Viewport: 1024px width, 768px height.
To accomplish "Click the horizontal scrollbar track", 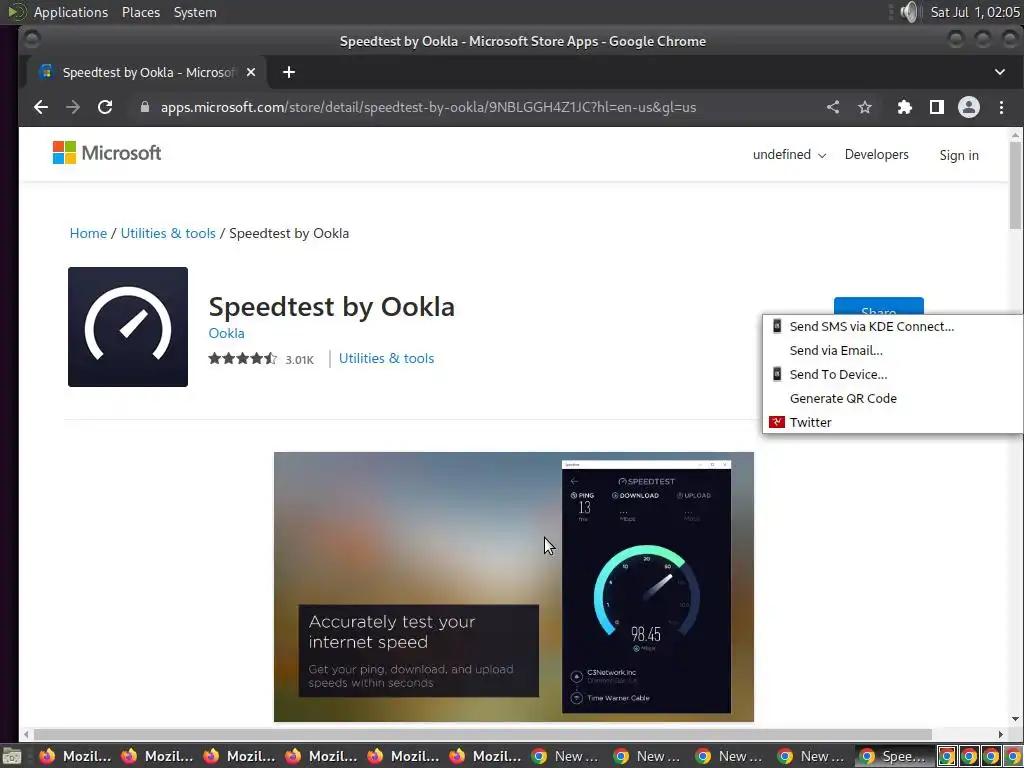I will coord(513,734).
